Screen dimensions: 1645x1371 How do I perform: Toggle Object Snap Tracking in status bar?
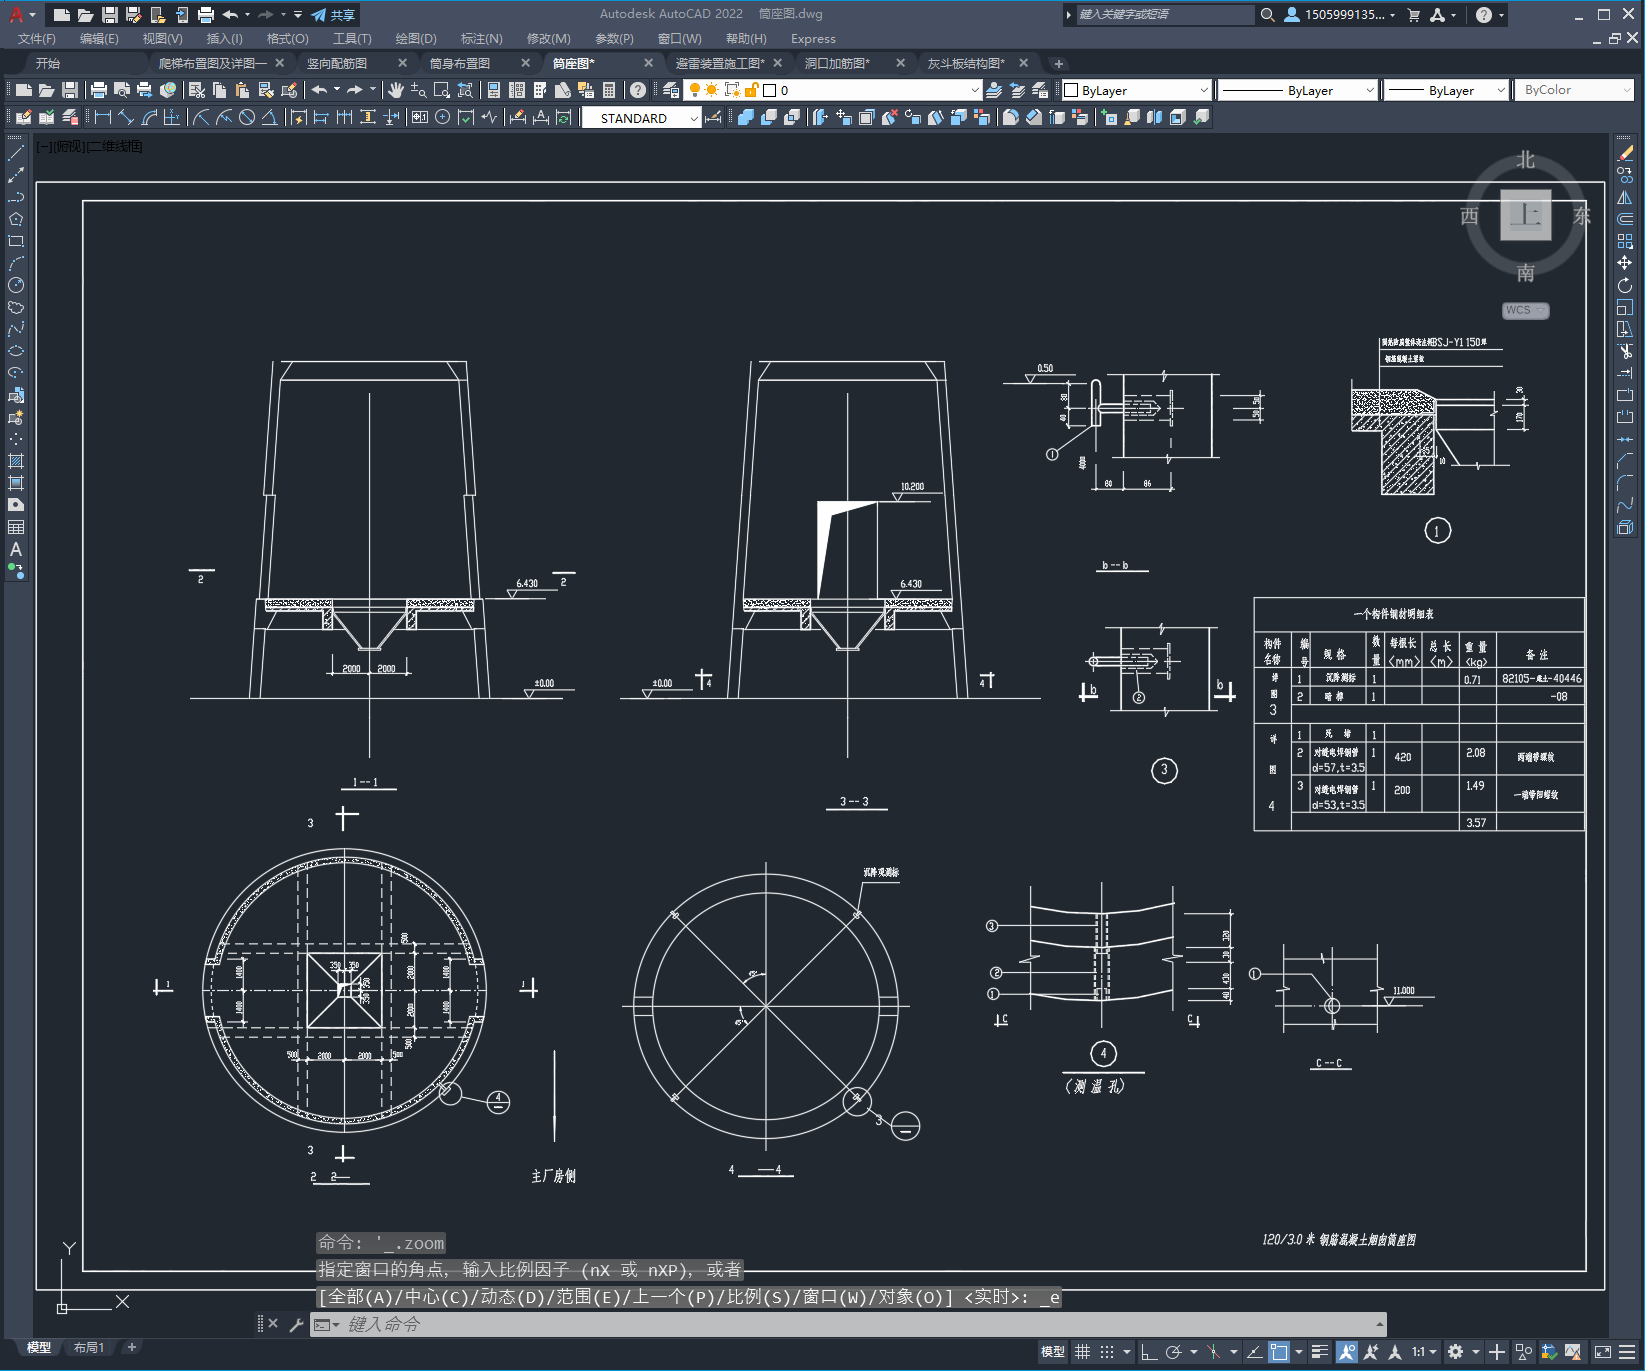(1254, 1352)
